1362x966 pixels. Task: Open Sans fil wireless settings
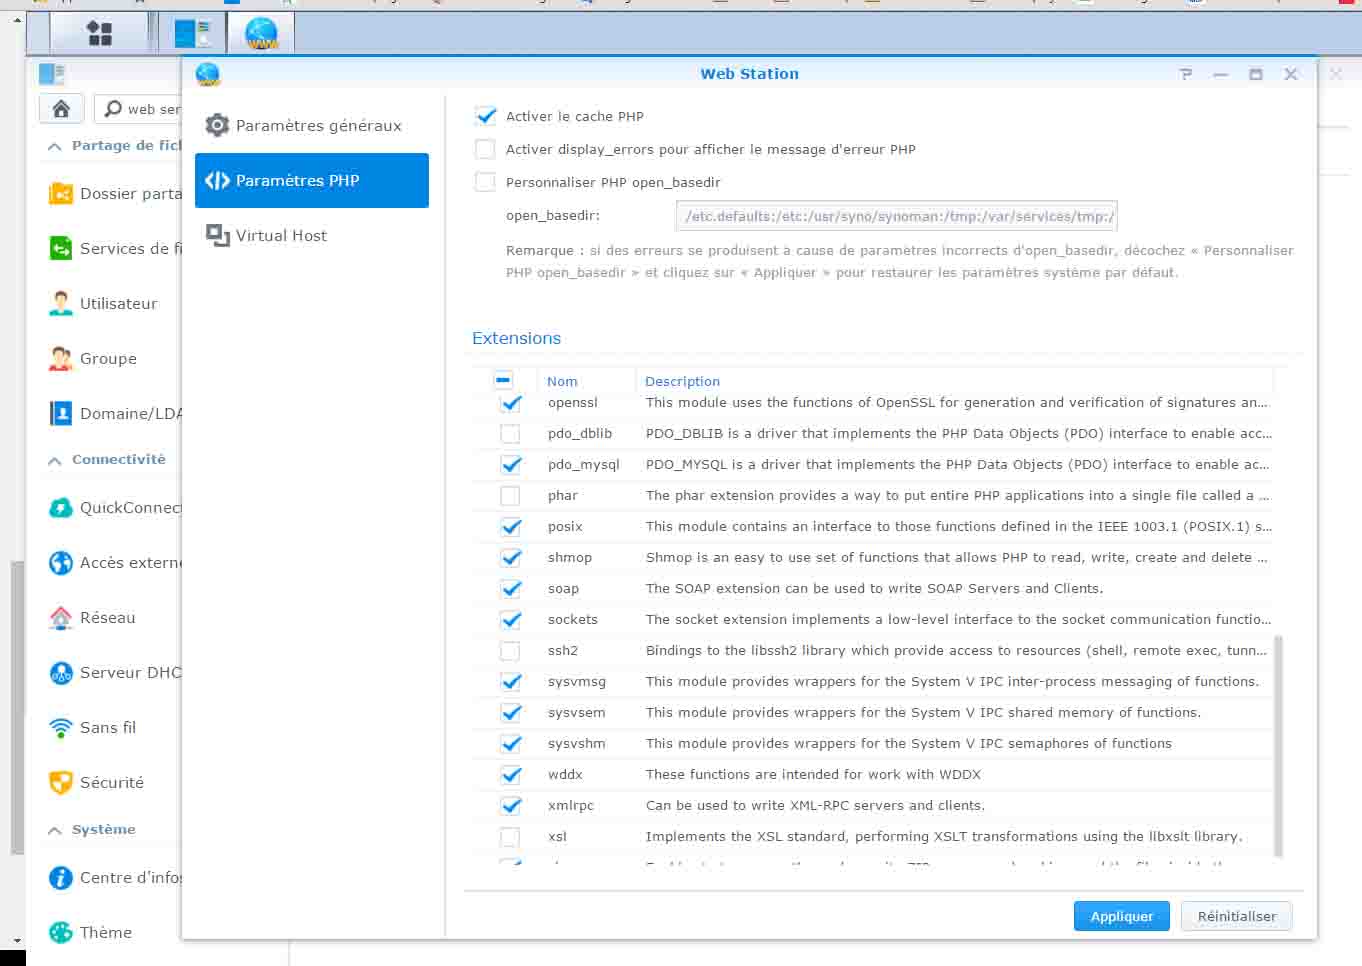point(107,728)
